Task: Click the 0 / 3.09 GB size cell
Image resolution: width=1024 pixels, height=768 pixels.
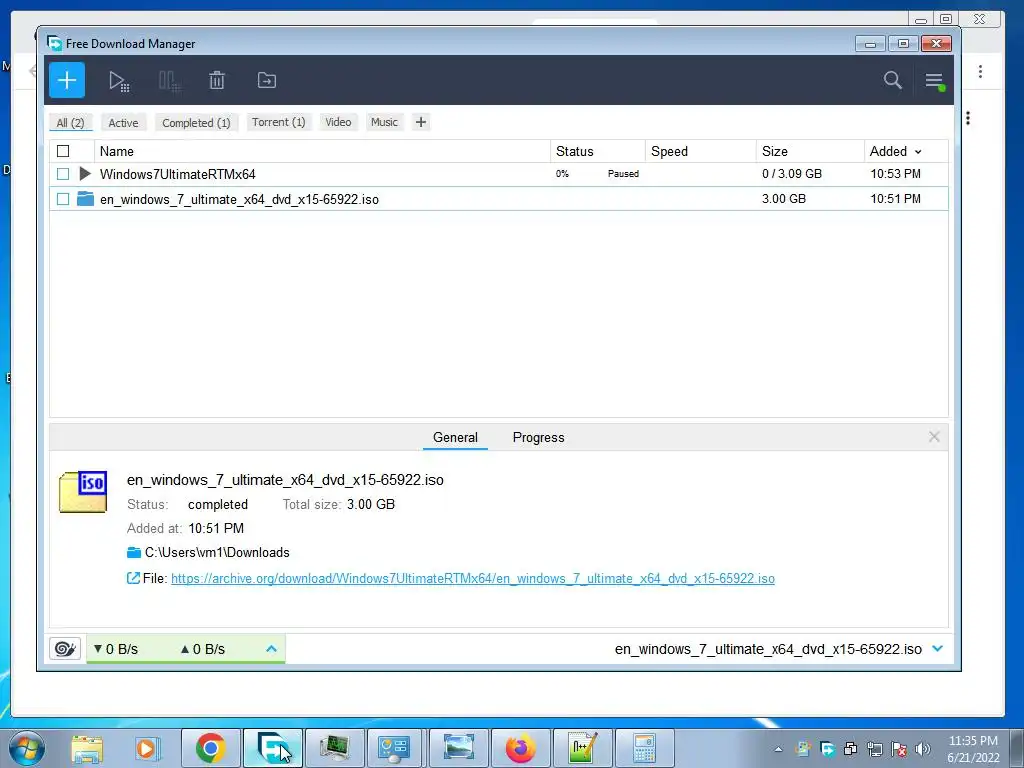Action: 792,174
